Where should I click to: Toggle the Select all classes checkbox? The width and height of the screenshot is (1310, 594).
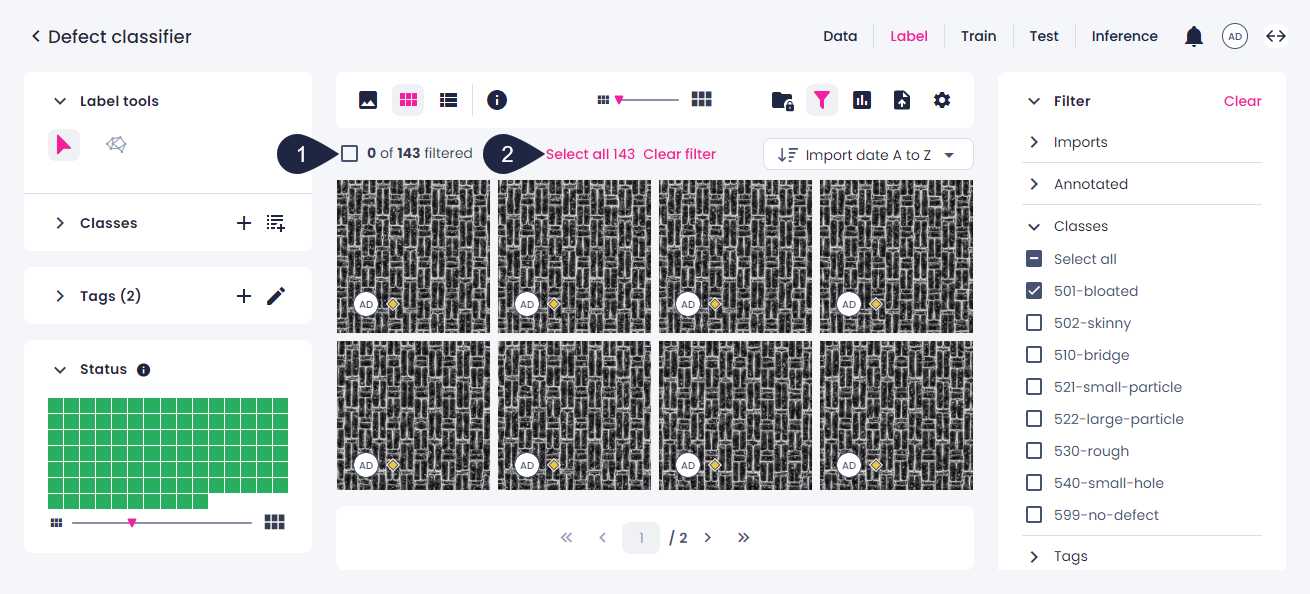(1034, 259)
